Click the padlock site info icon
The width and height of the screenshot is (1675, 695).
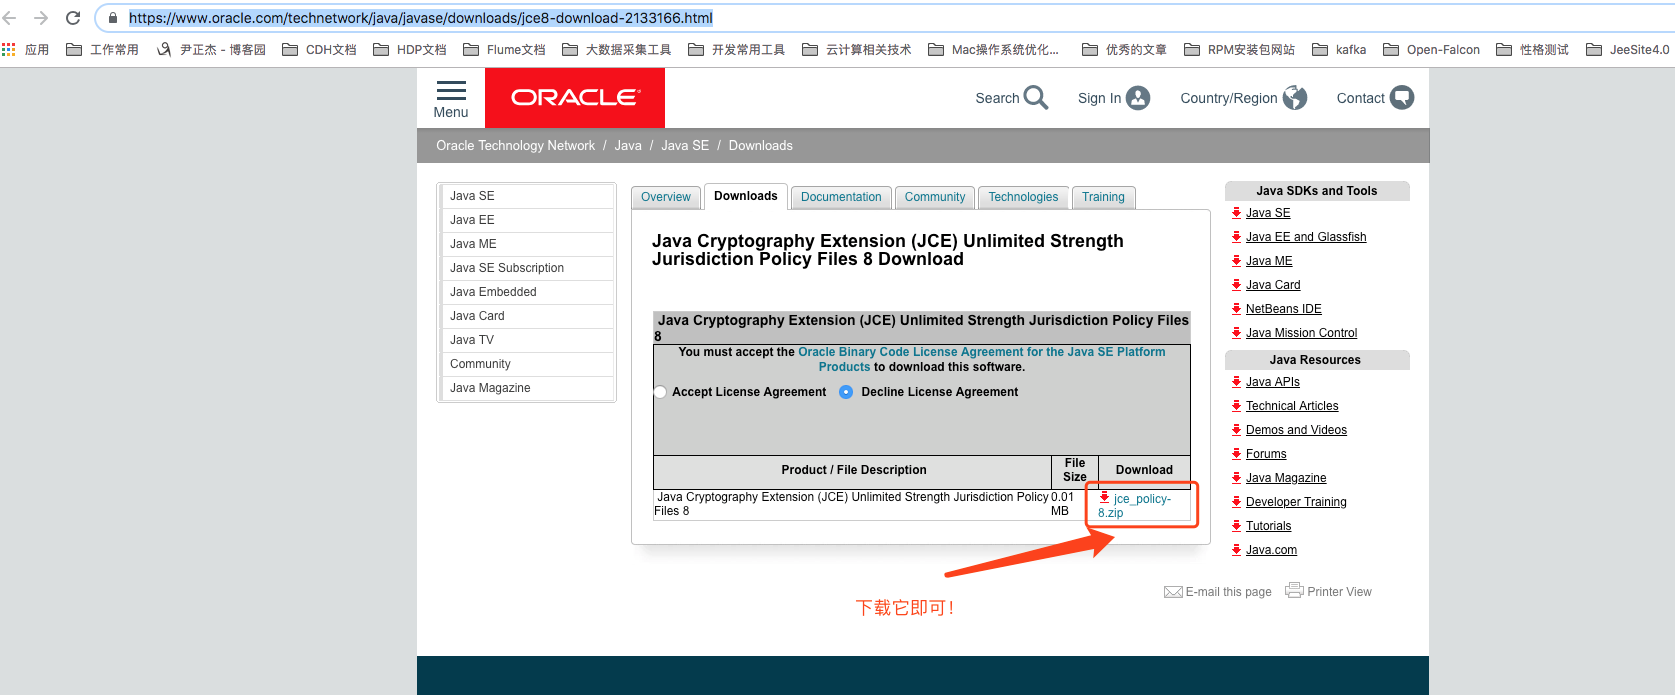[x=113, y=18]
